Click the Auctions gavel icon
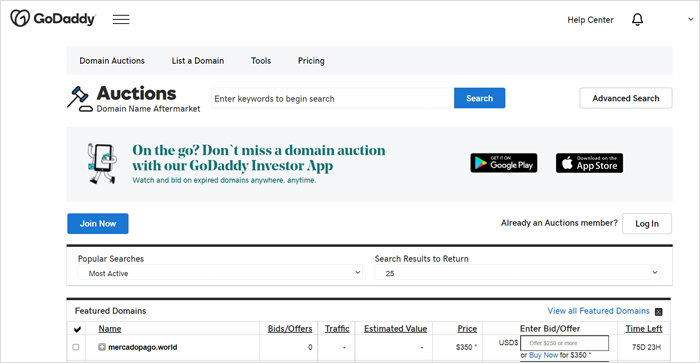Screen dimensions: 700x363 [79, 99]
